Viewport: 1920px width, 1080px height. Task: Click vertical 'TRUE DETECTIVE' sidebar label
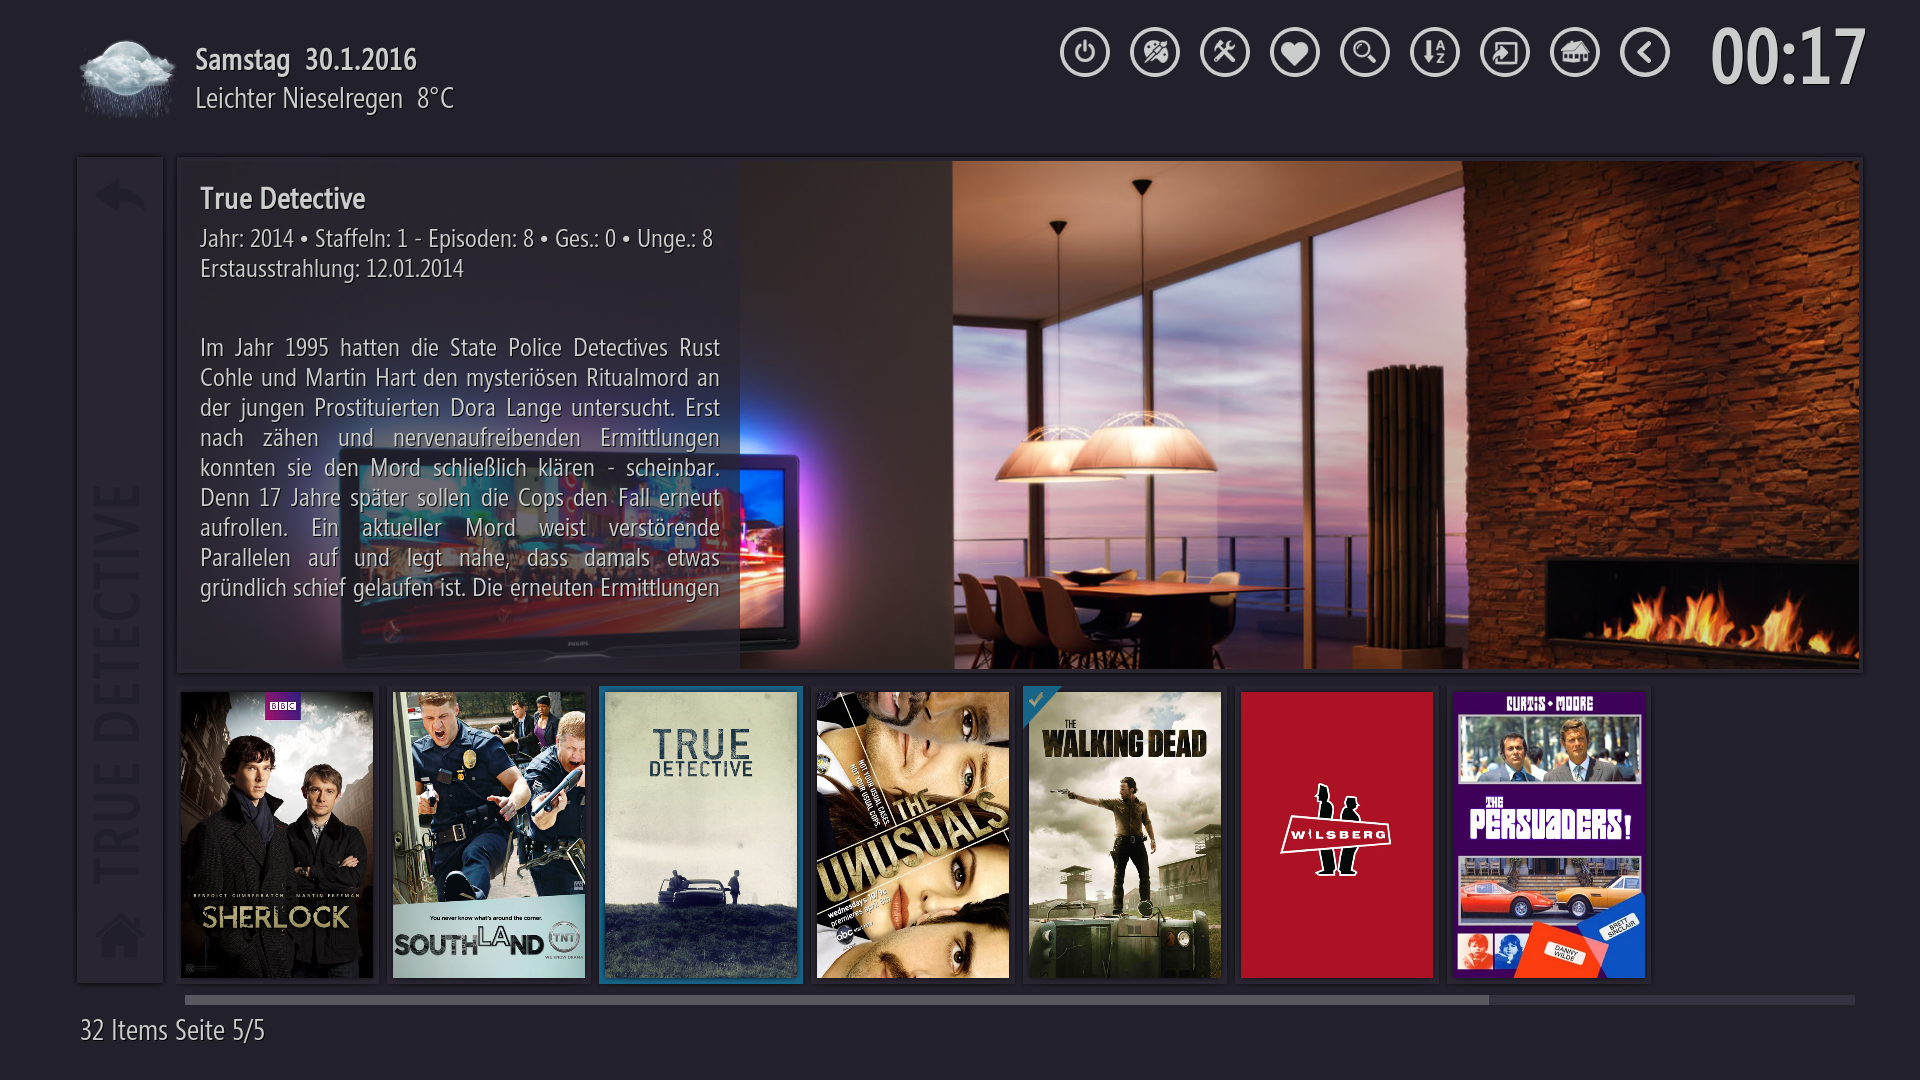point(118,683)
